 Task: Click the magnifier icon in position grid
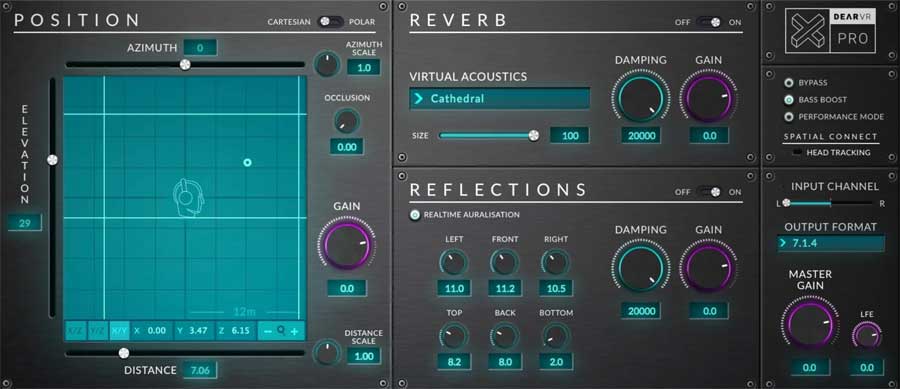click(x=281, y=330)
